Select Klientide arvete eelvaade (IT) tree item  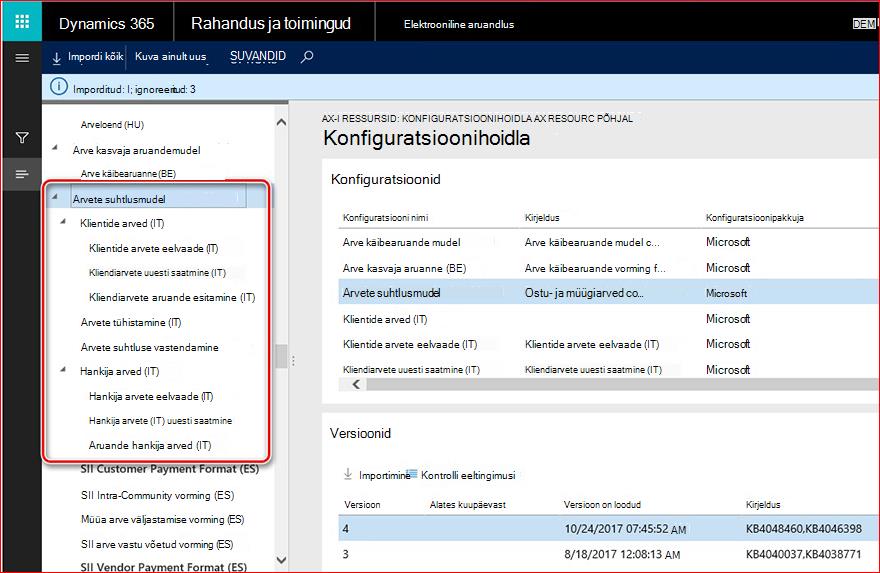point(154,248)
